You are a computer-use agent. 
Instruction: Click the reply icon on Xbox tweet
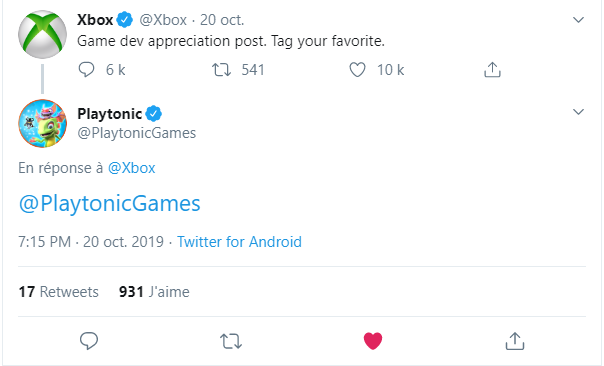point(86,70)
